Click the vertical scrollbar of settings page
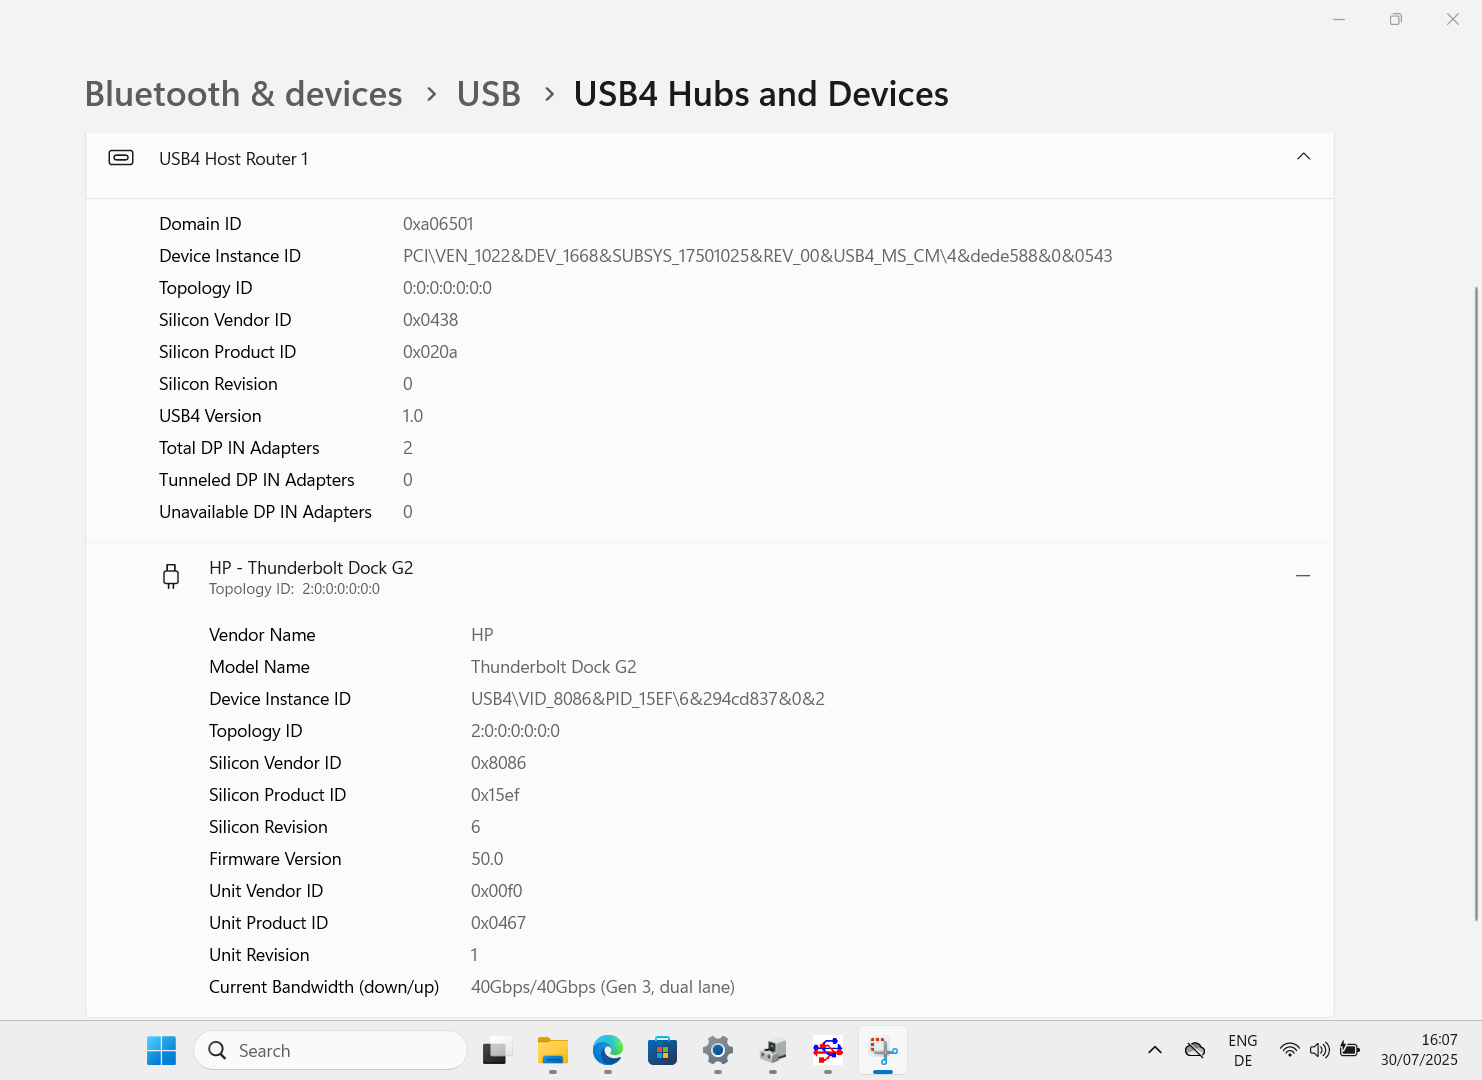The height and width of the screenshot is (1080, 1482). click(x=1476, y=603)
